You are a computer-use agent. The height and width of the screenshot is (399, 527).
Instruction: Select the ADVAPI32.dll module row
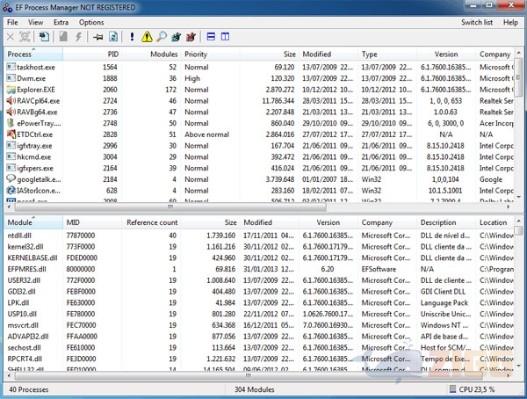pyautogui.click(x=259, y=336)
